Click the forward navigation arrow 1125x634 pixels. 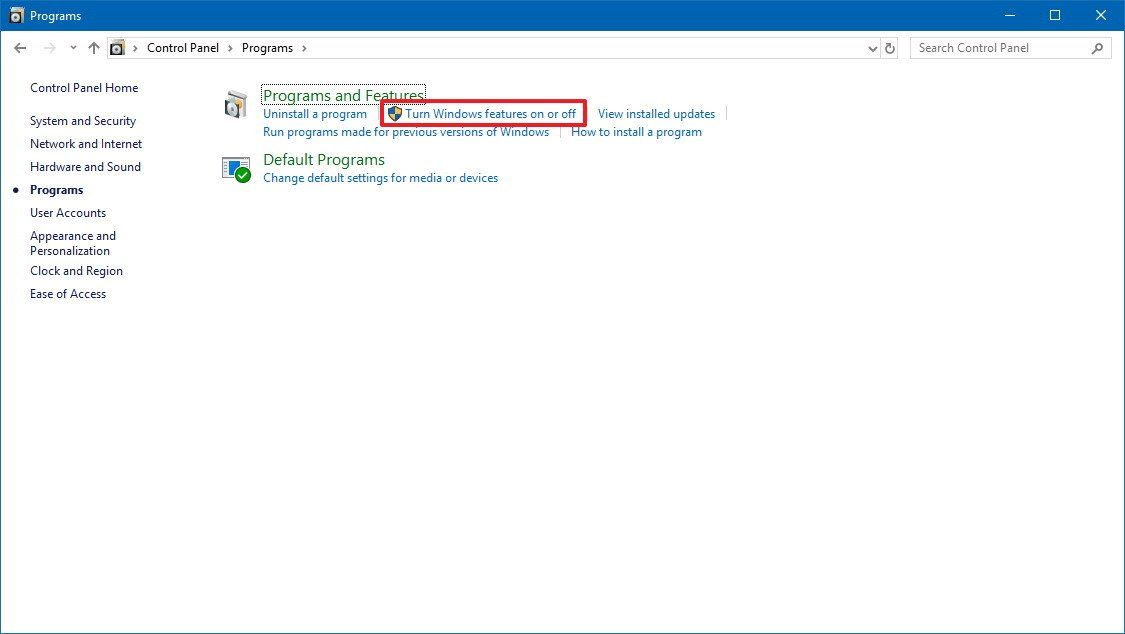click(x=46, y=47)
